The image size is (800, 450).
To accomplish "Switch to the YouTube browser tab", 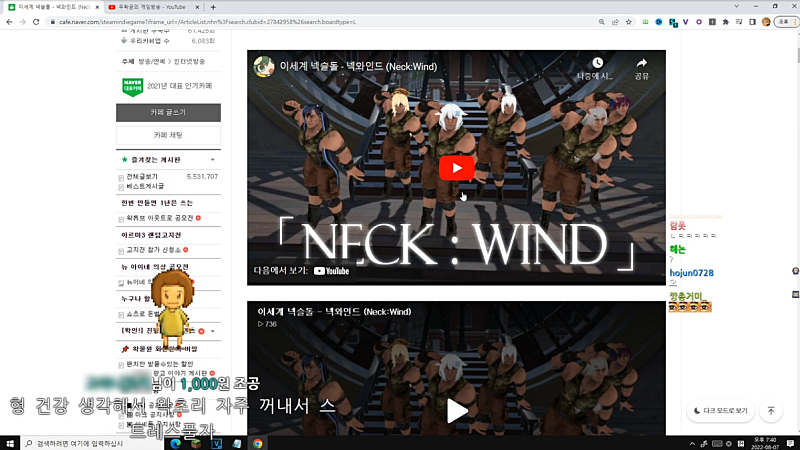I will 150,6.
